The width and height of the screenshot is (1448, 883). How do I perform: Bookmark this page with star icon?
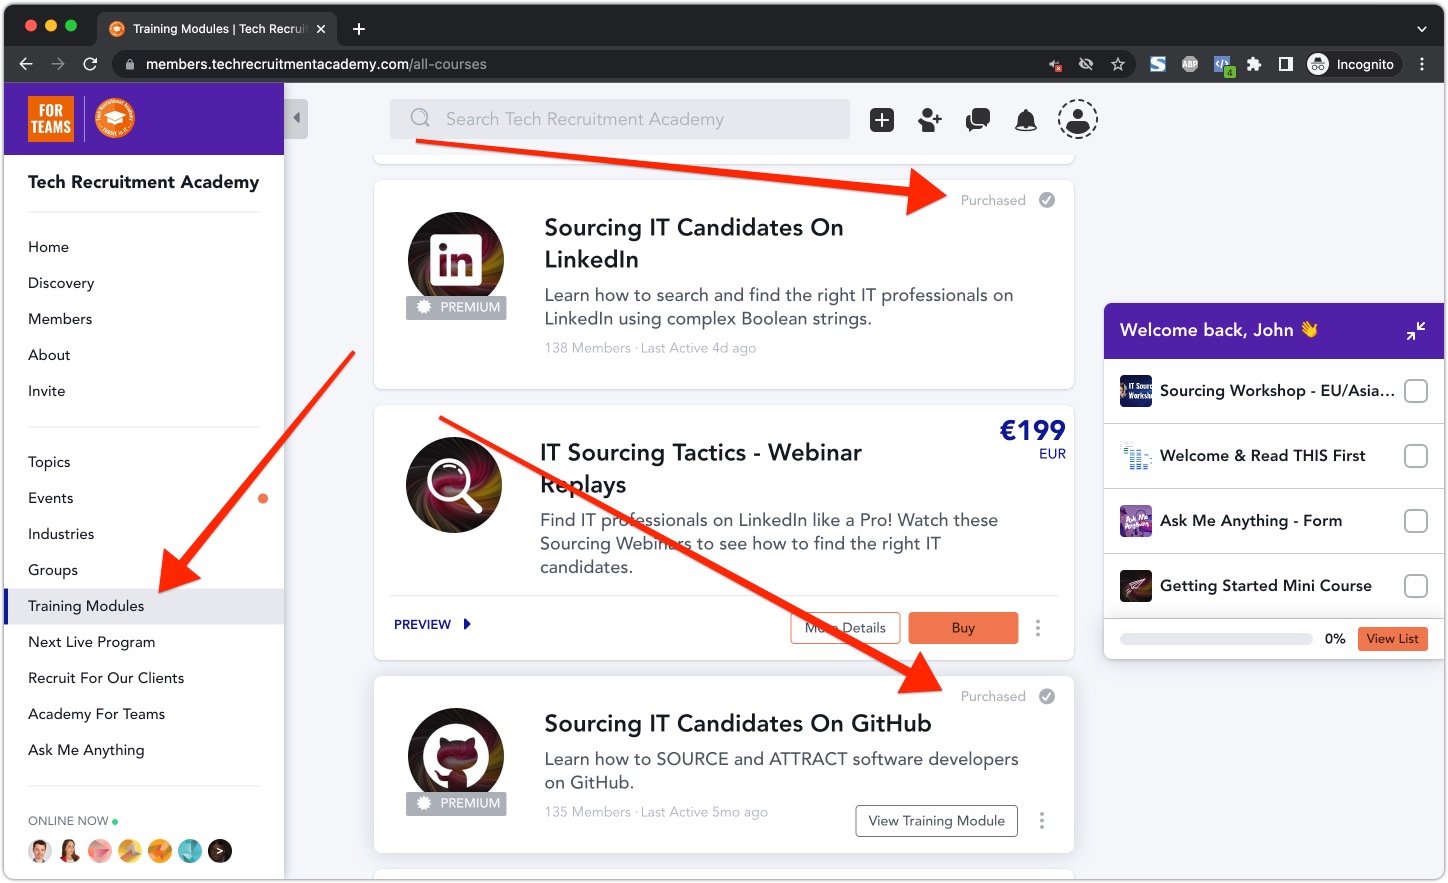pos(1118,64)
